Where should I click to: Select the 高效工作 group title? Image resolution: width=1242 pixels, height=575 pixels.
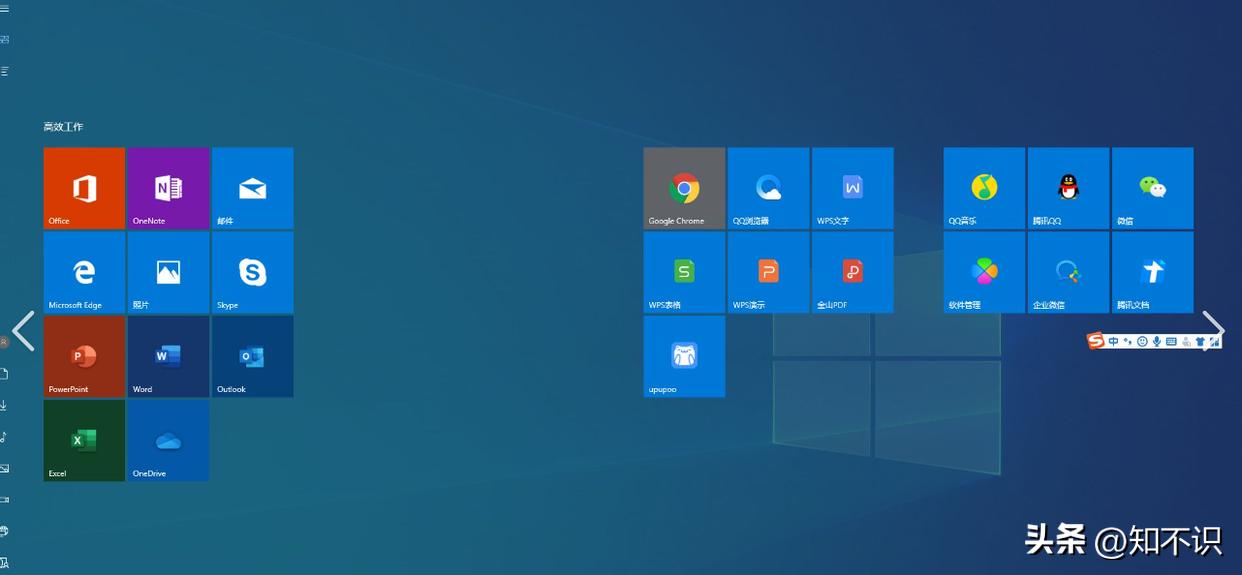(63, 127)
